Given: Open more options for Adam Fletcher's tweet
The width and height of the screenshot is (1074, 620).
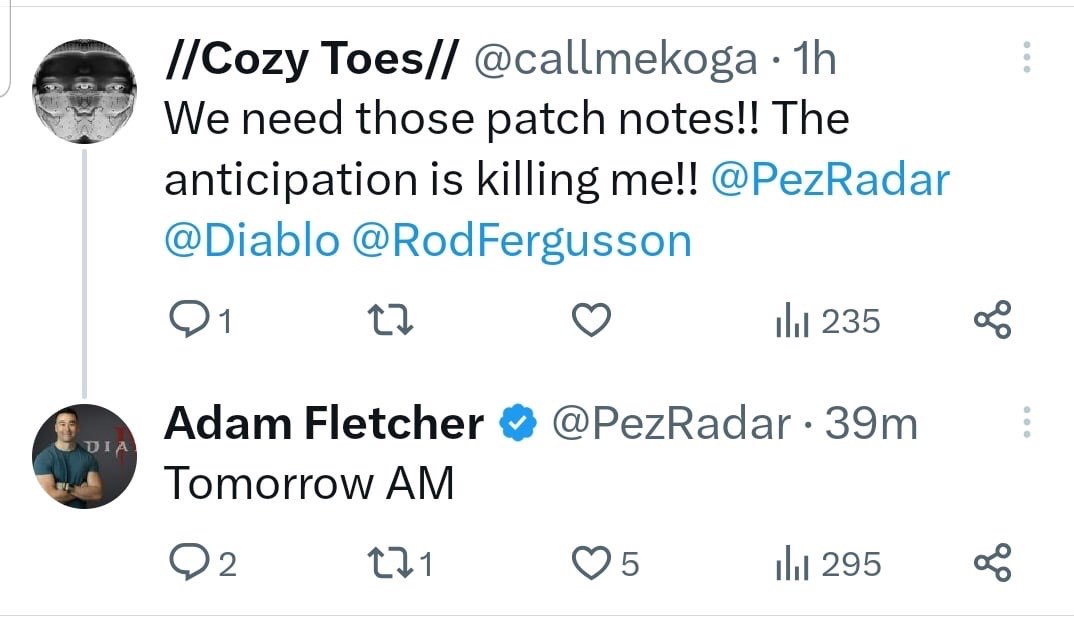Looking at the screenshot, I should coord(1026,423).
